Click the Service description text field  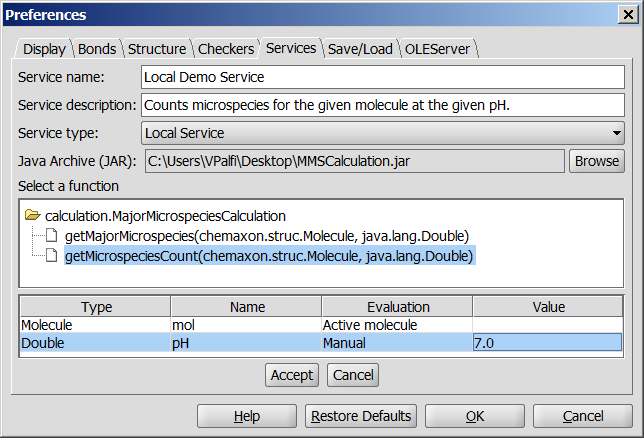click(x=382, y=105)
